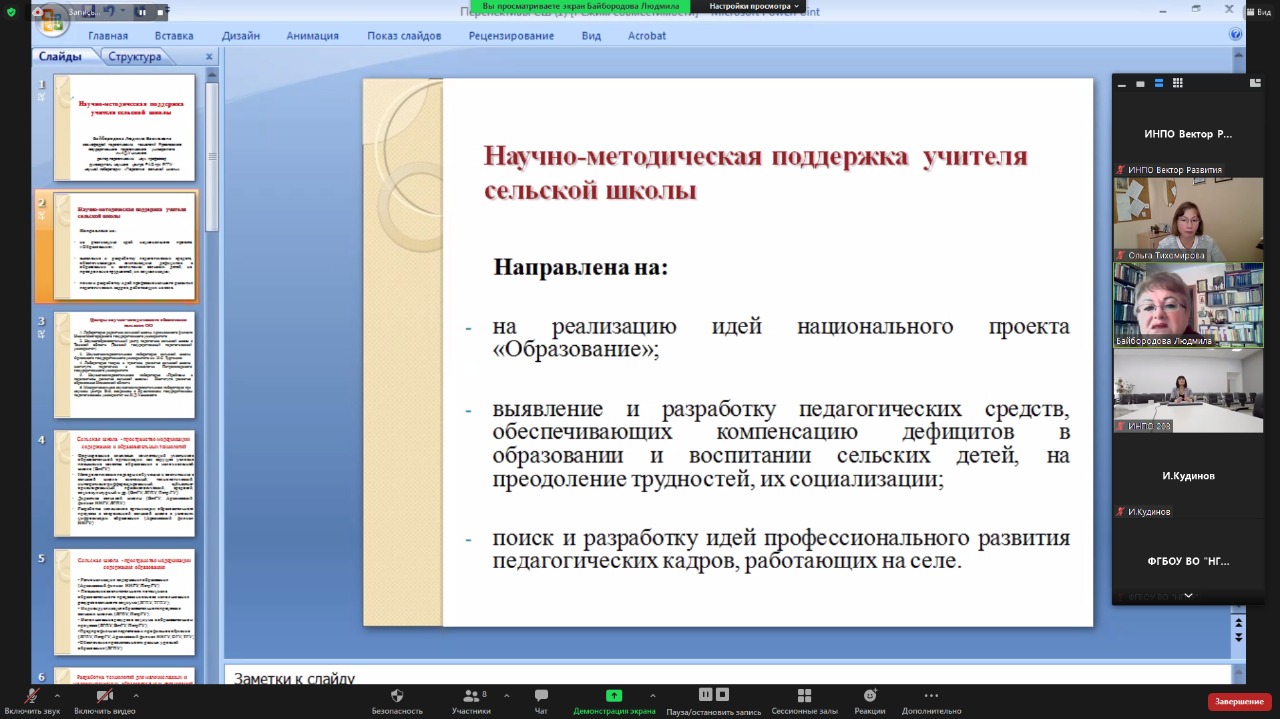Open the More (Дополнительно) three-dots menu
Viewport: 1280px width, 719px height.
pos(931,696)
